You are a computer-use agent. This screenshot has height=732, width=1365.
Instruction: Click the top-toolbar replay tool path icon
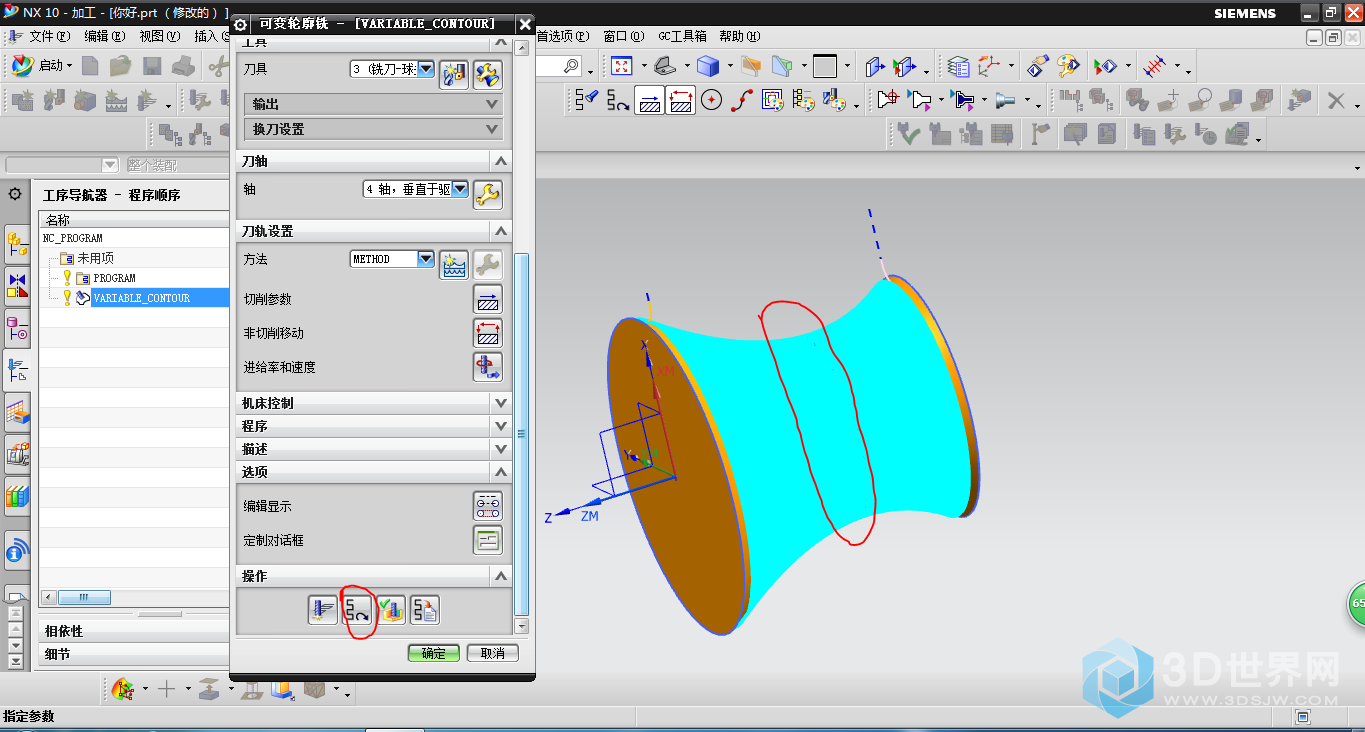pos(618,100)
